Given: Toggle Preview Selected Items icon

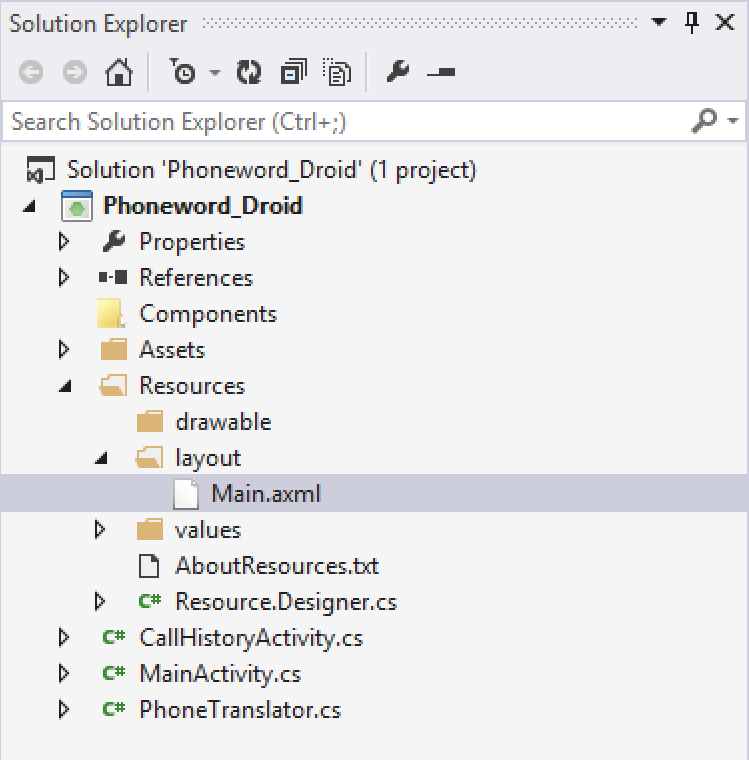Looking at the screenshot, I should coord(441,73).
